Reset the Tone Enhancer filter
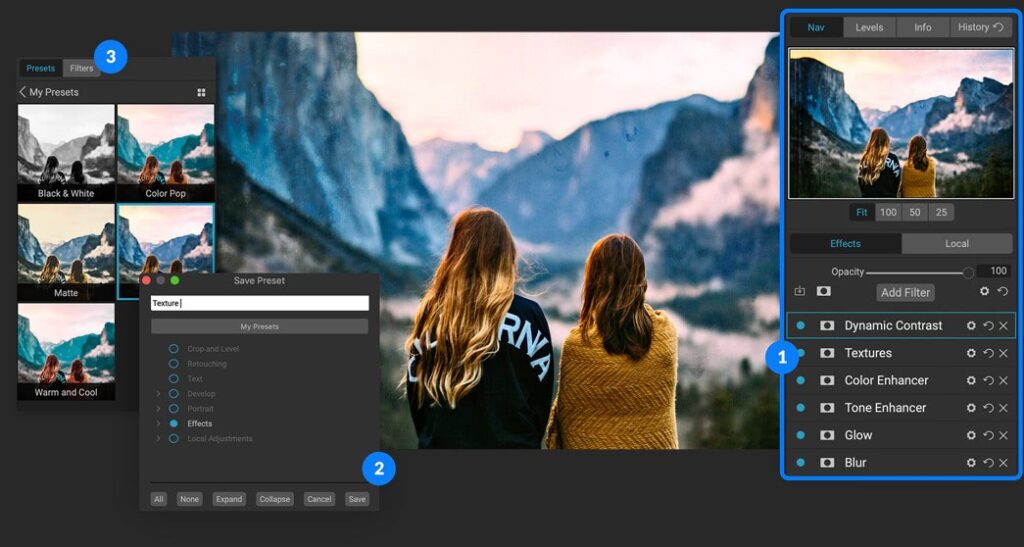1024x547 pixels. pyautogui.click(x=988, y=408)
